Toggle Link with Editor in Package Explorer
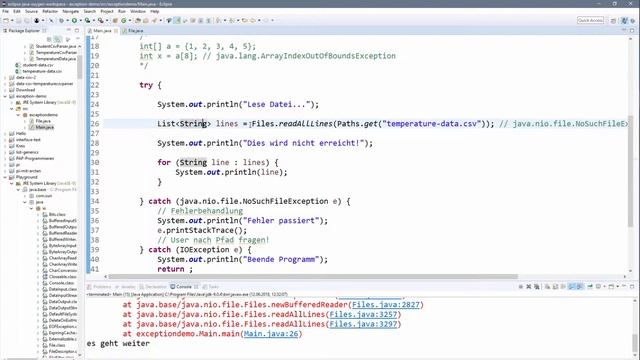Screen dimensions: 640x360 [x=58, y=39]
